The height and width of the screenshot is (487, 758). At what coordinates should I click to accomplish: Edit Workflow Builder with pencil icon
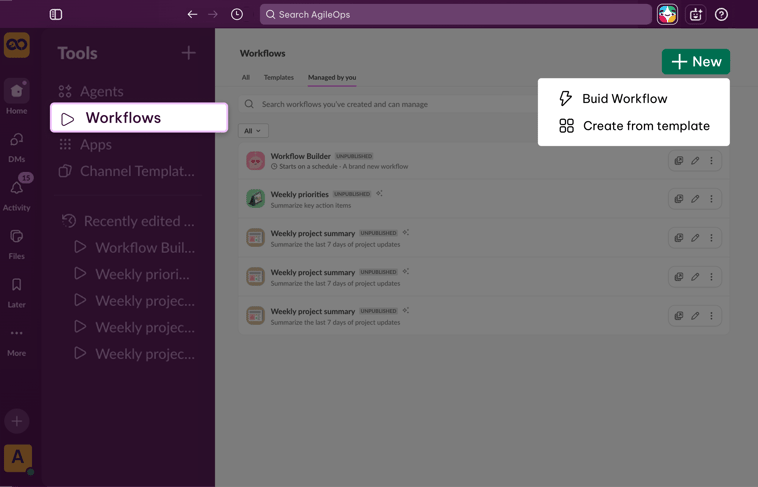coord(695,161)
